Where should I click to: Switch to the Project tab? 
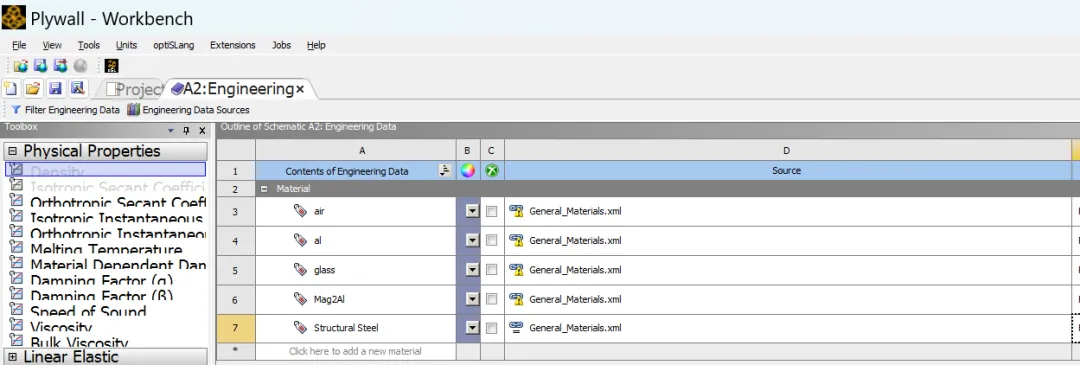point(134,89)
